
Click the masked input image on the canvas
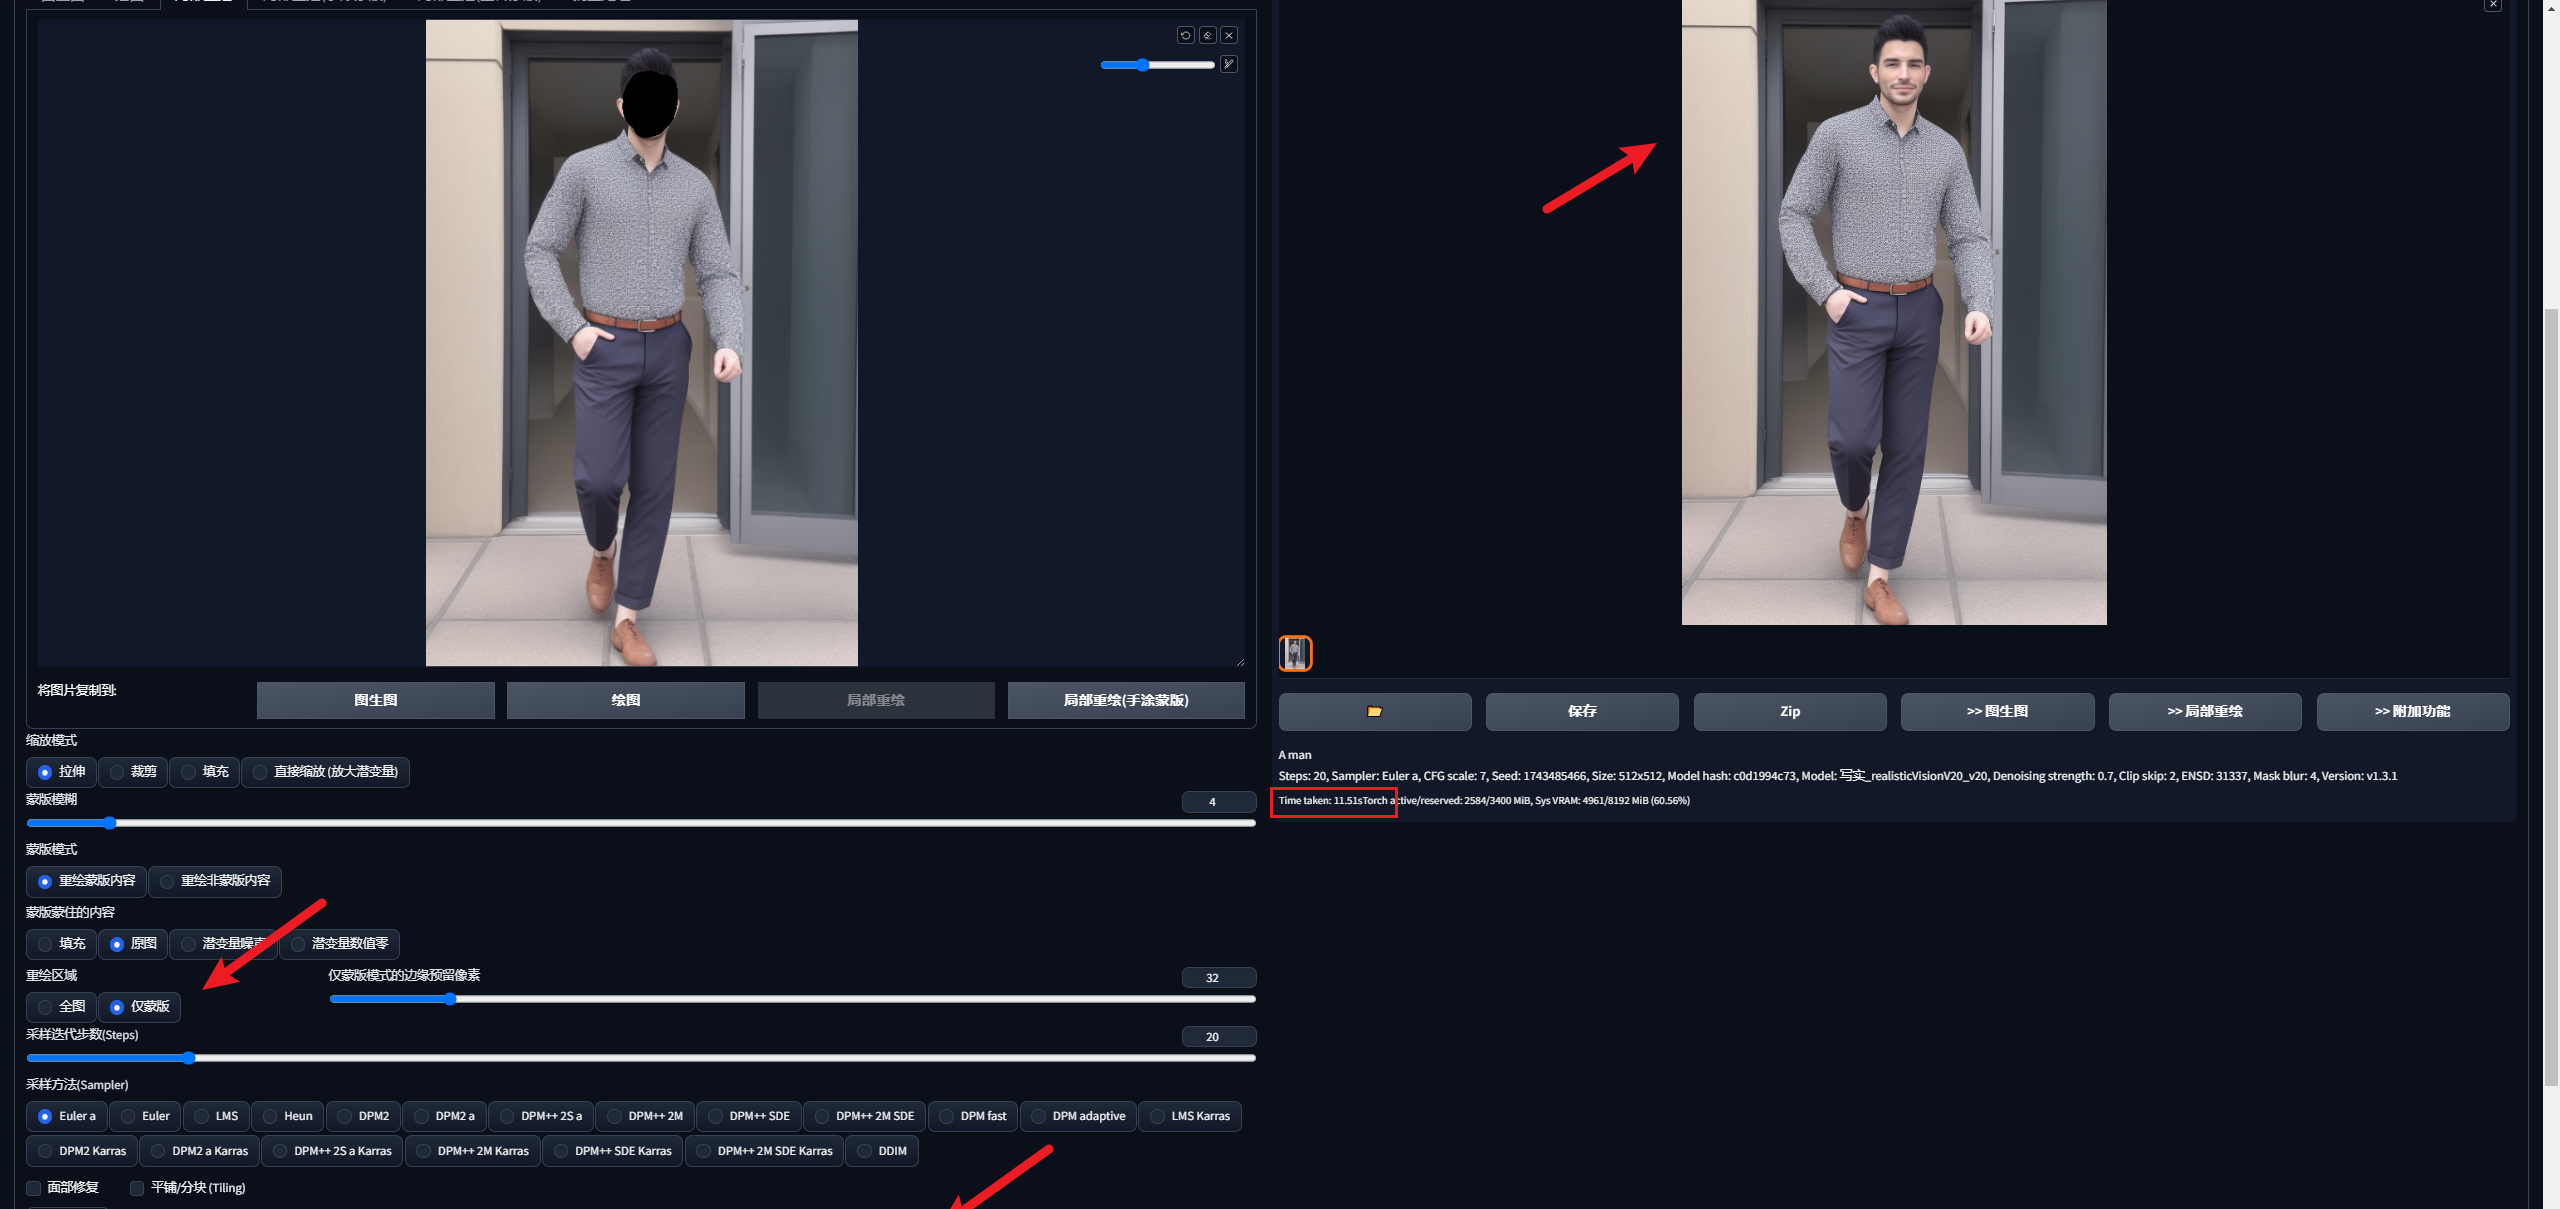pyautogui.click(x=642, y=343)
